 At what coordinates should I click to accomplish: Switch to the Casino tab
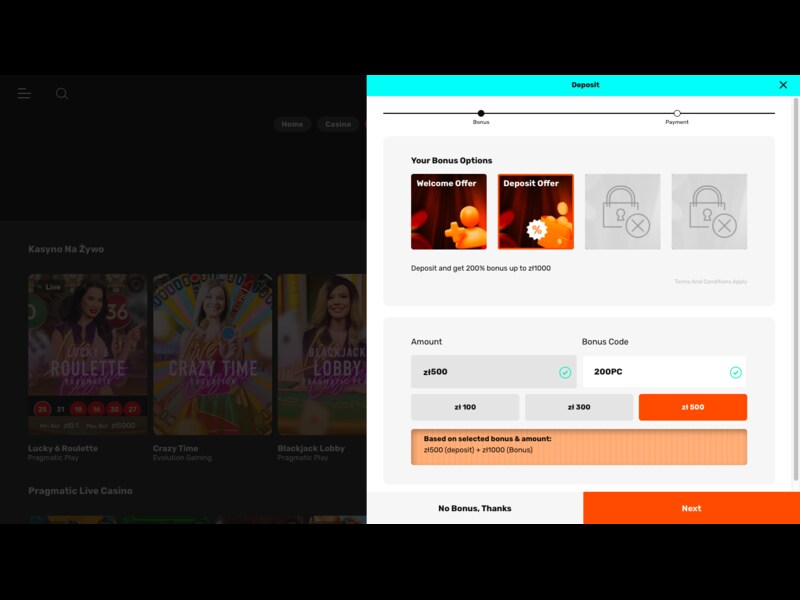[337, 124]
